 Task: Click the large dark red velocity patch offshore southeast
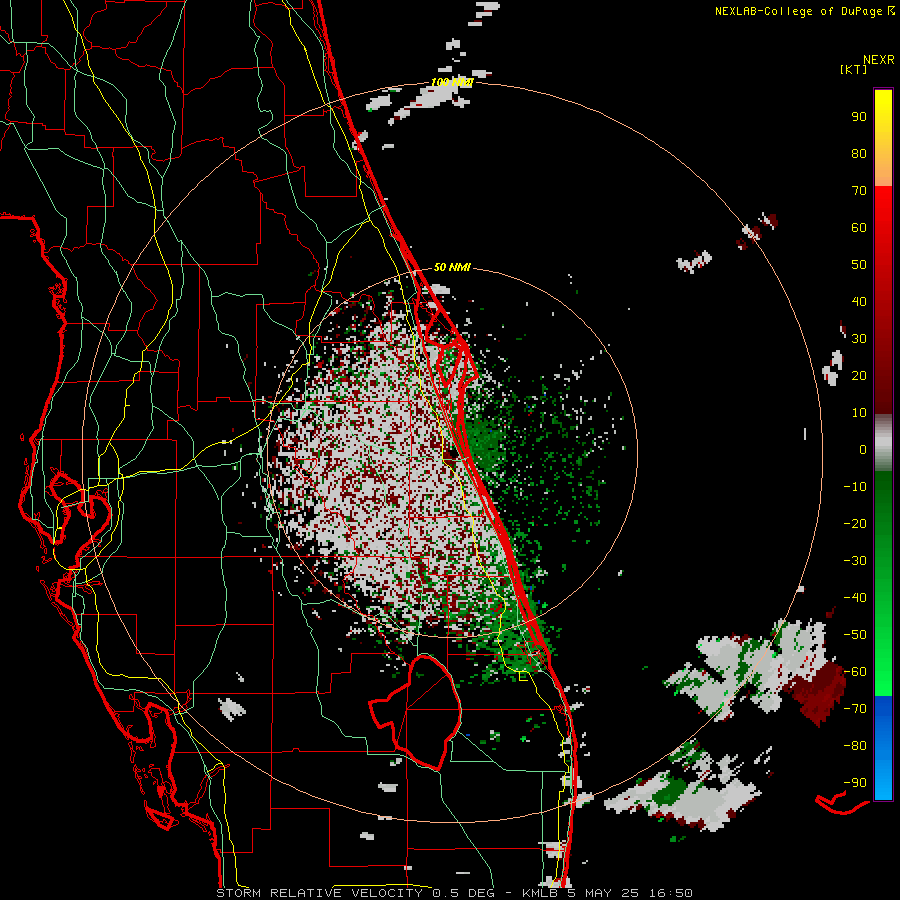pos(818,692)
